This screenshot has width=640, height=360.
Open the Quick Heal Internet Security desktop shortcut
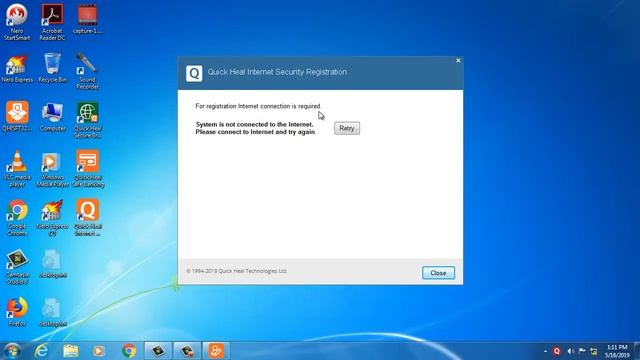tap(87, 217)
